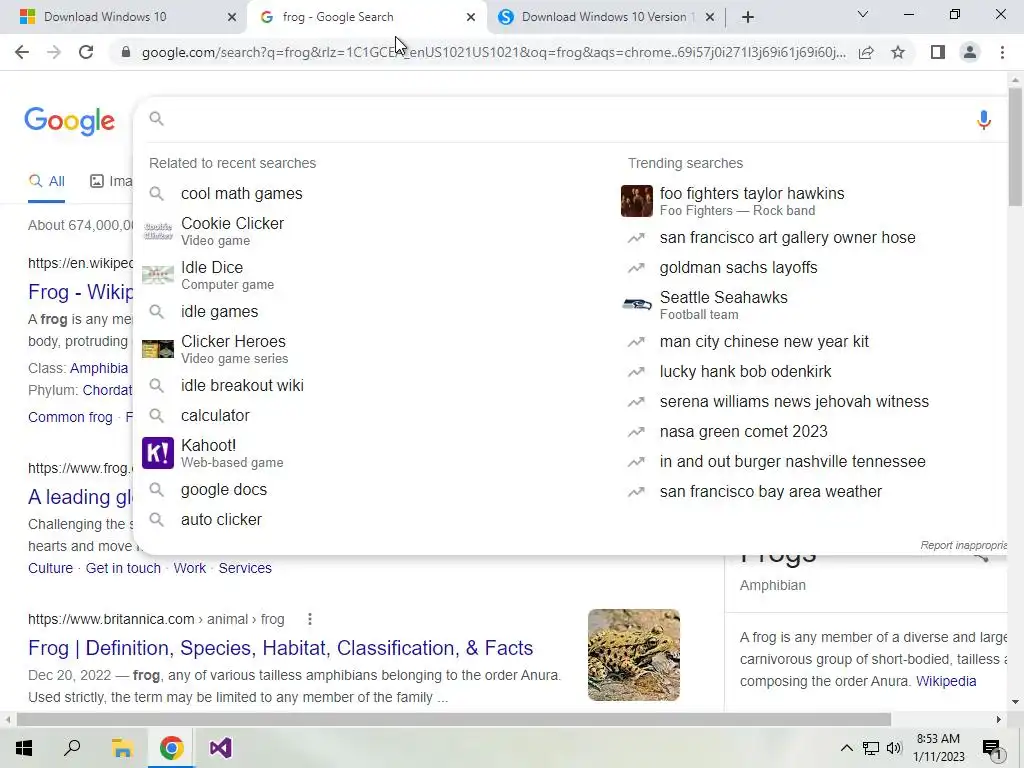This screenshot has width=1024, height=768.
Task: Choose 'Clicker Heroes' suggestion
Action: (x=371, y=349)
